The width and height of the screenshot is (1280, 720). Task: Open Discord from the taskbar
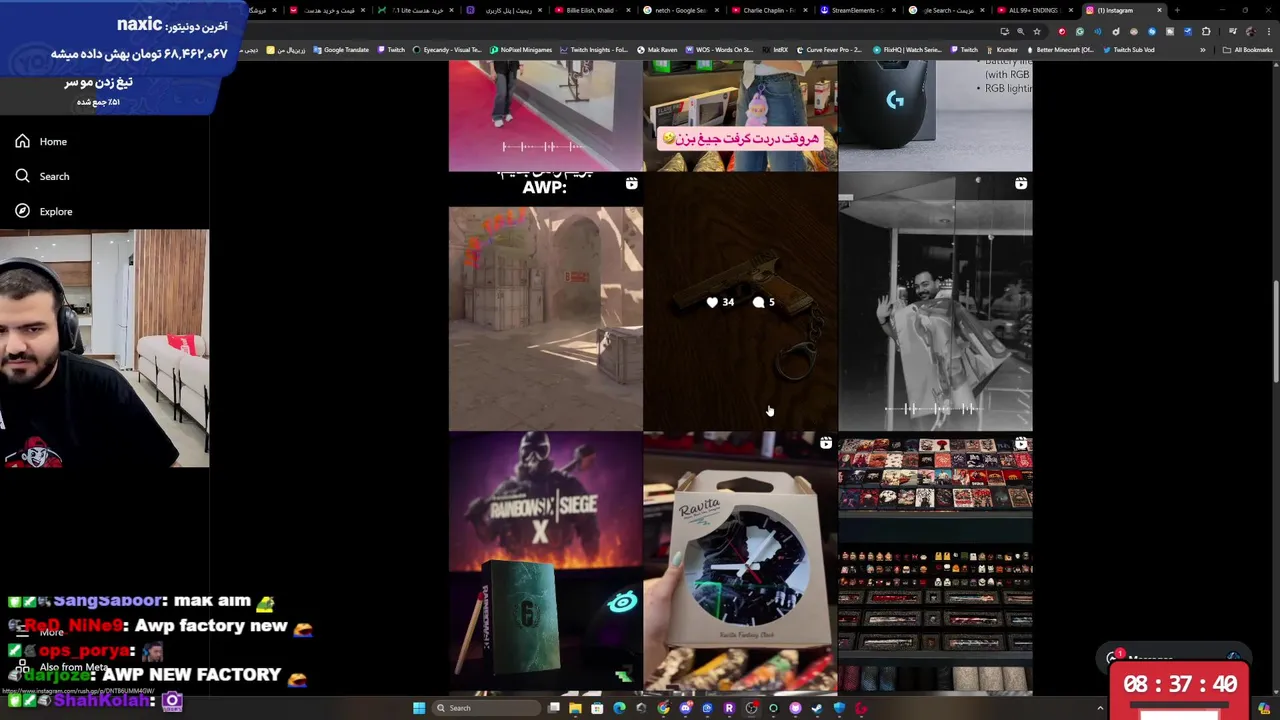(x=685, y=708)
